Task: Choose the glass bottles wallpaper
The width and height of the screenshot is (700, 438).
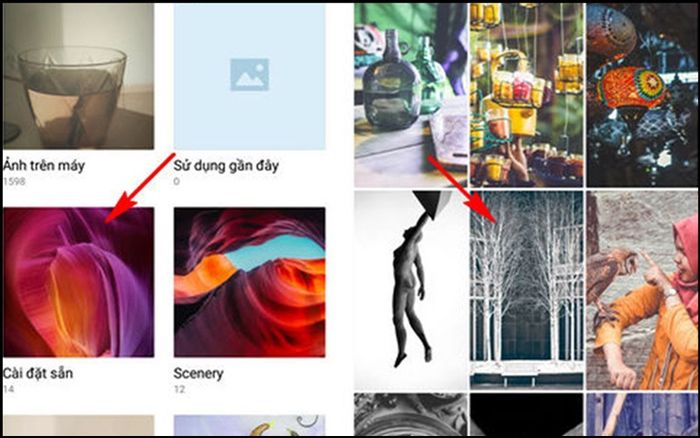Action: click(411, 95)
